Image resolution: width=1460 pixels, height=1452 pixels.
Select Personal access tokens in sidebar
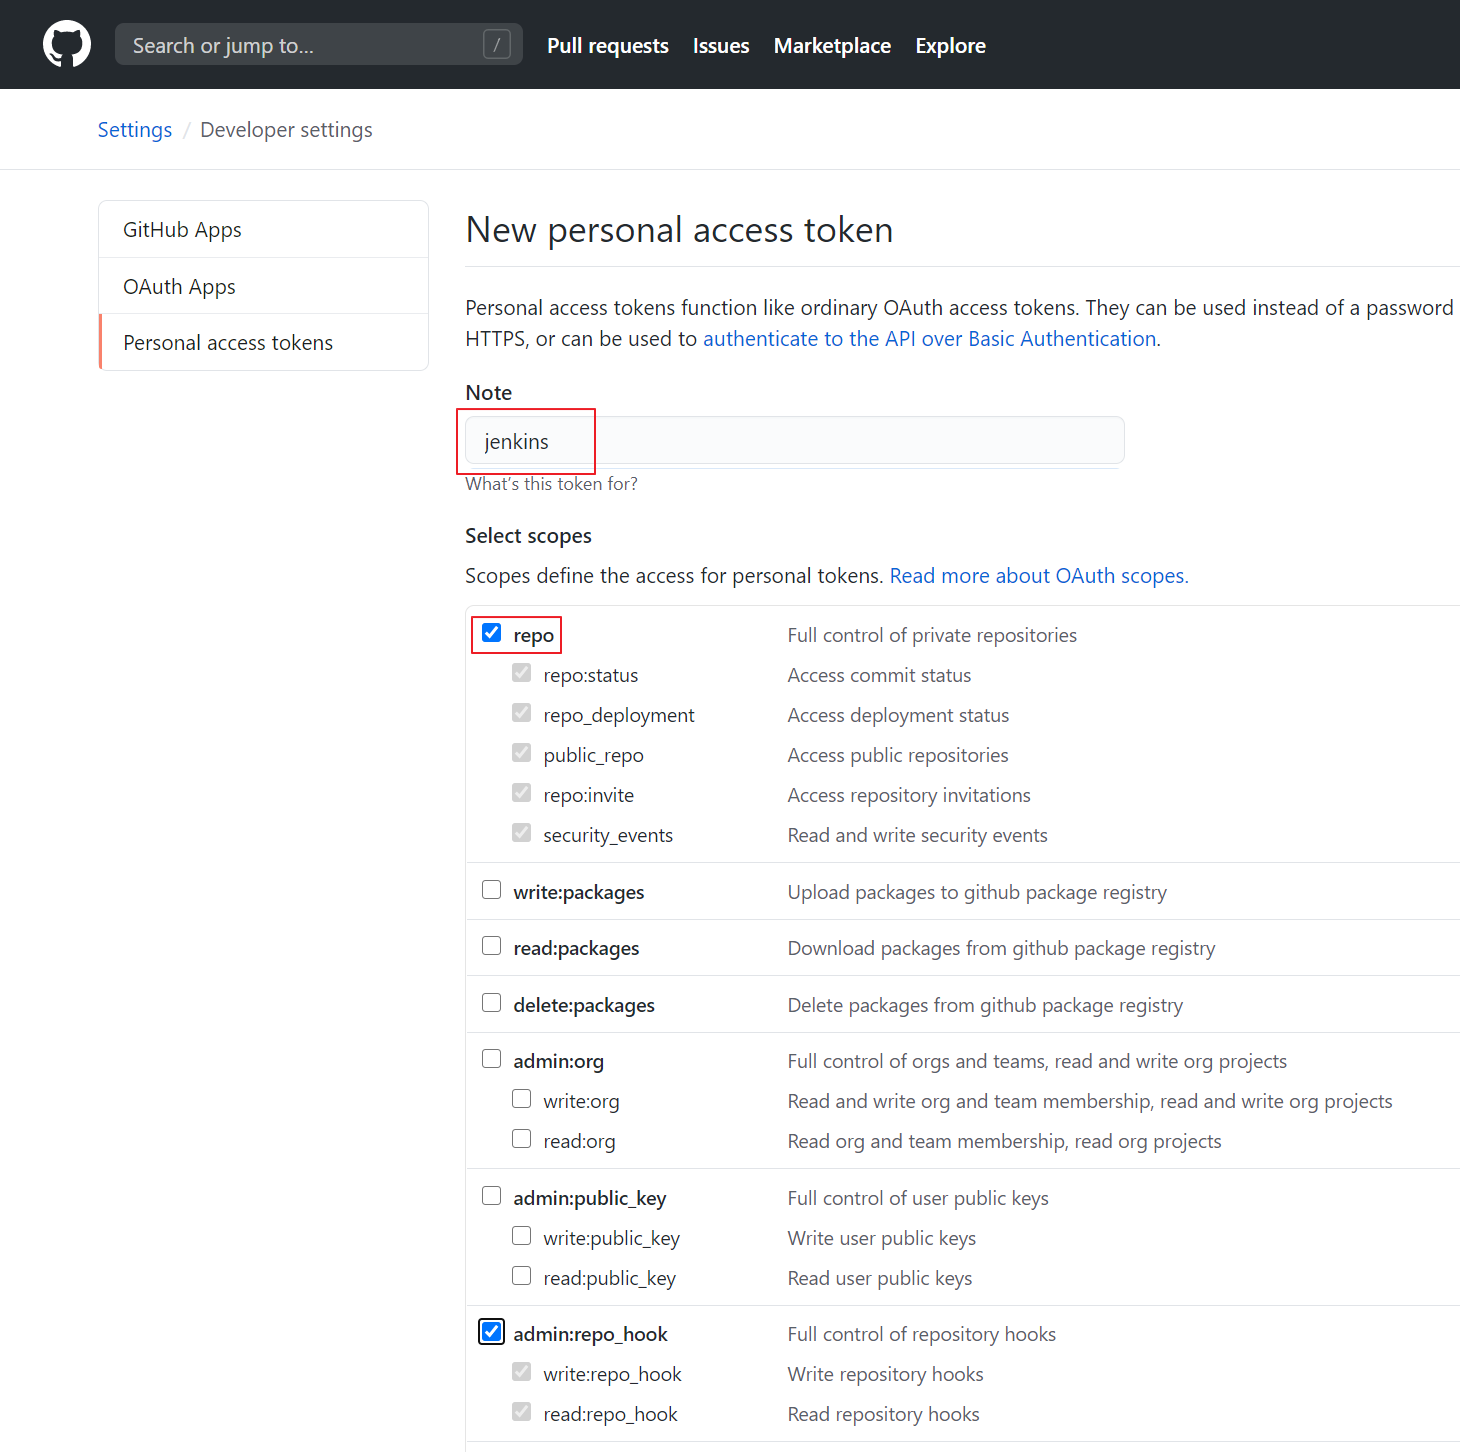click(x=264, y=342)
